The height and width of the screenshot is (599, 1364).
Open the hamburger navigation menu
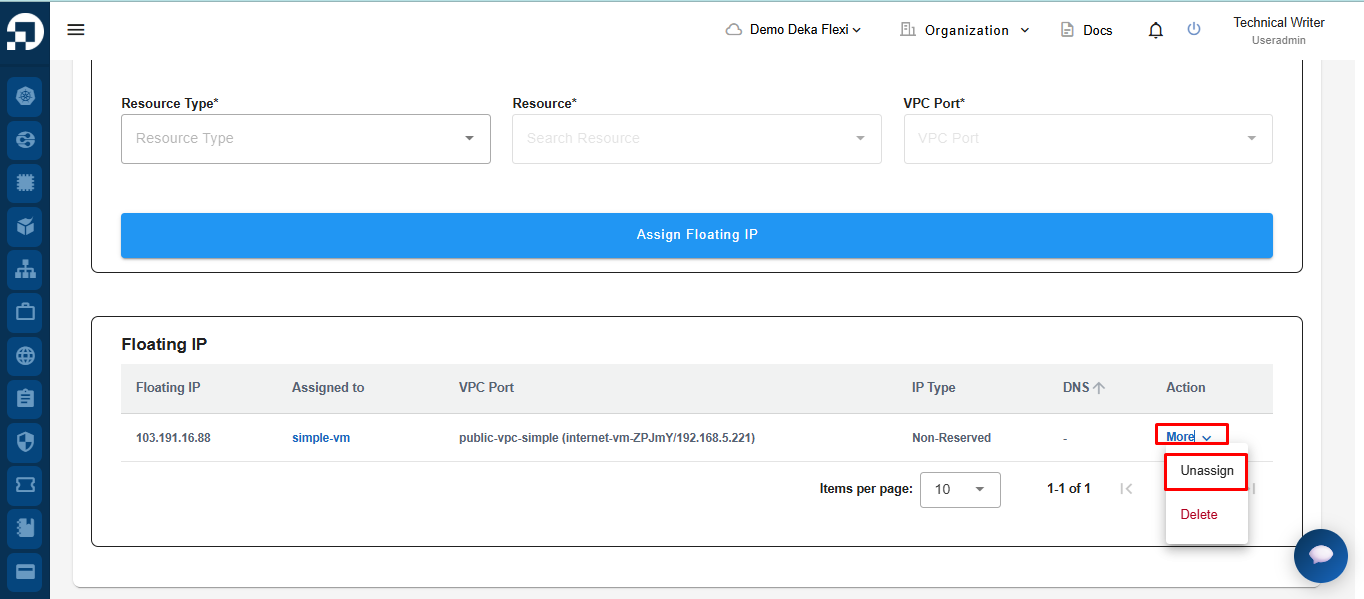[76, 30]
